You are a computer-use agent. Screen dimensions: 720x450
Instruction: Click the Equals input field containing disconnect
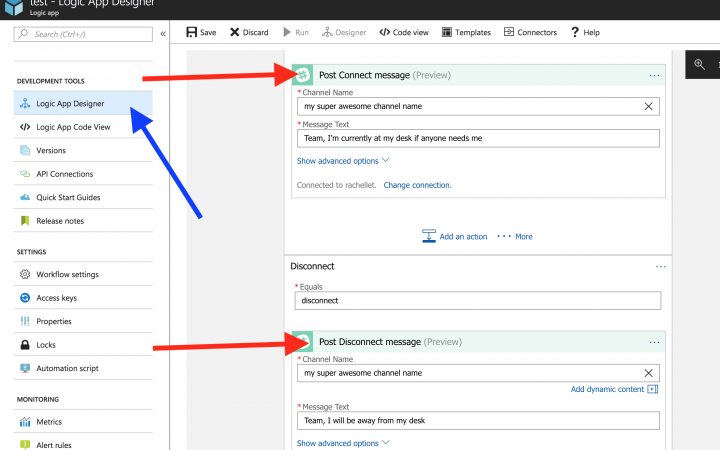coord(478,300)
